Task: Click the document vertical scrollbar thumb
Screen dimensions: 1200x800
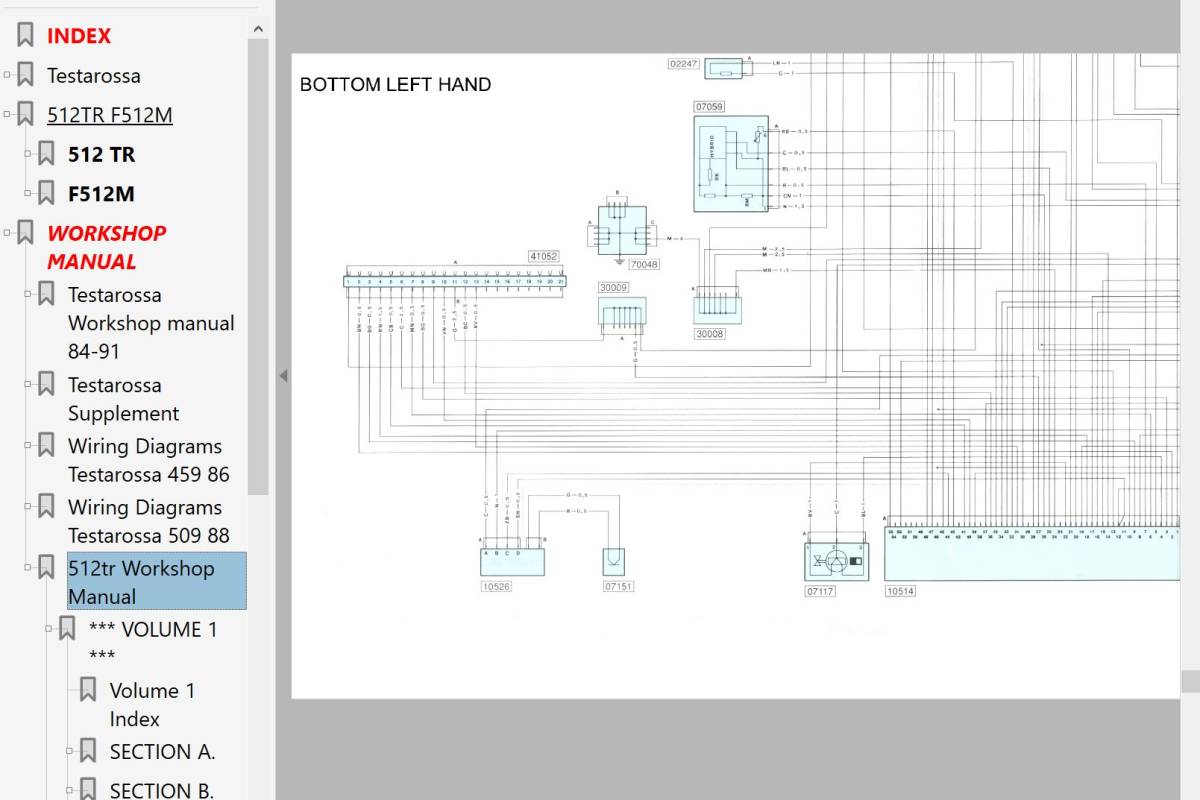Action: click(1190, 681)
